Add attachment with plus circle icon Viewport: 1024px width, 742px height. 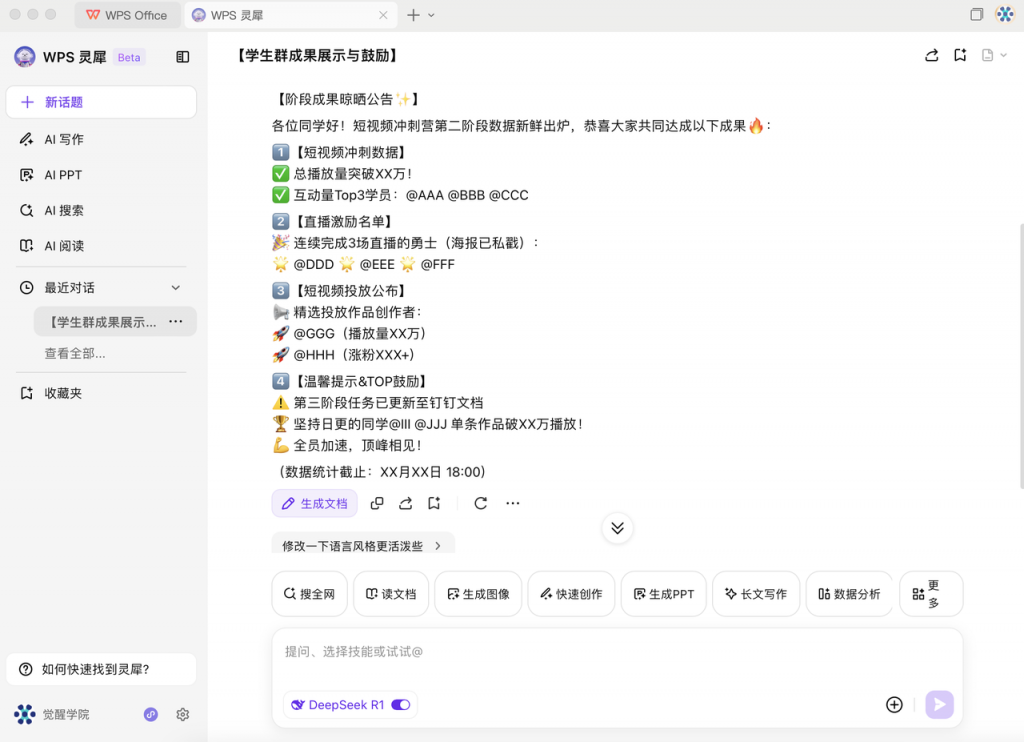[x=894, y=705]
